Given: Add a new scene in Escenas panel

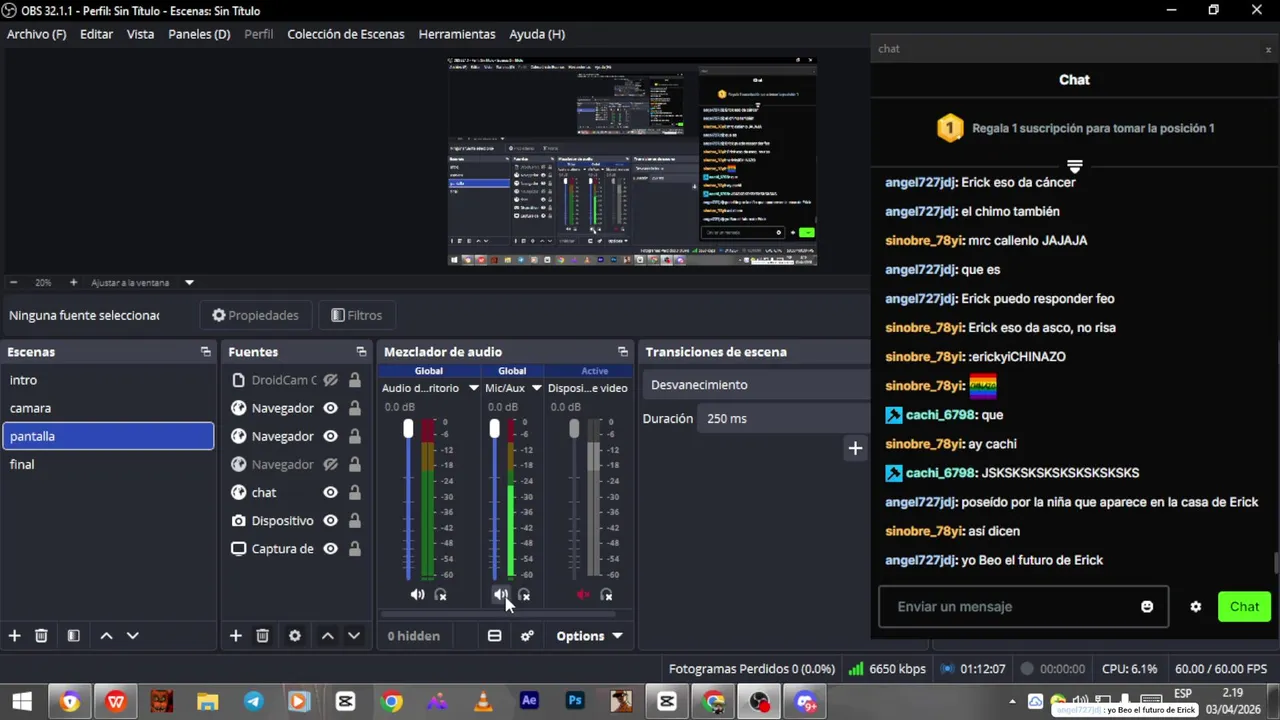Looking at the screenshot, I should coord(14,636).
